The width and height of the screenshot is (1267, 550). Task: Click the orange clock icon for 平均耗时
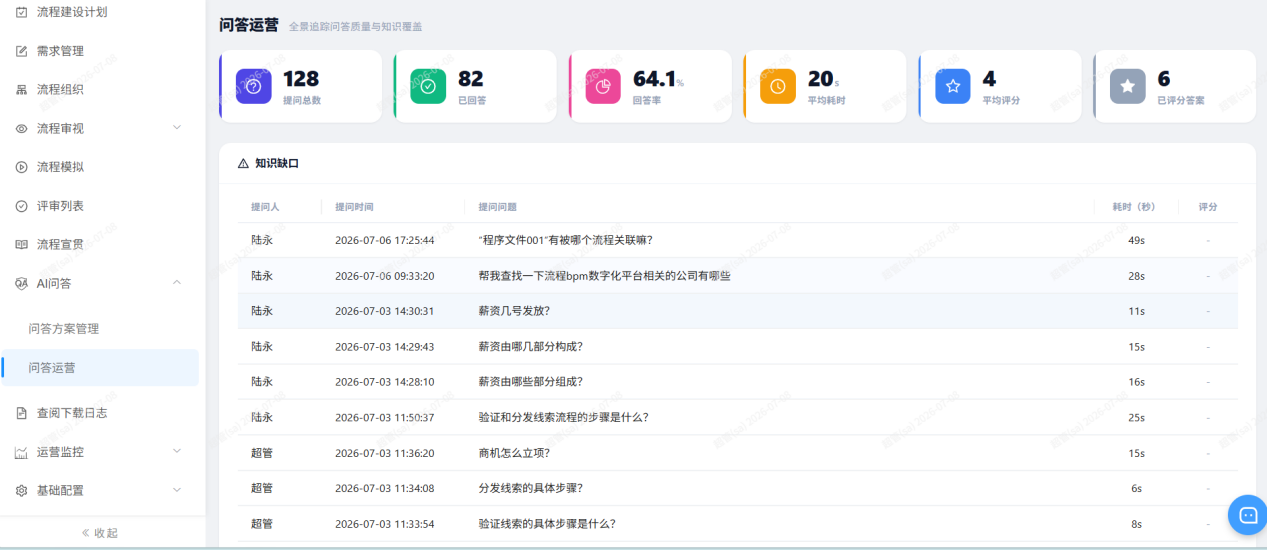(778, 86)
